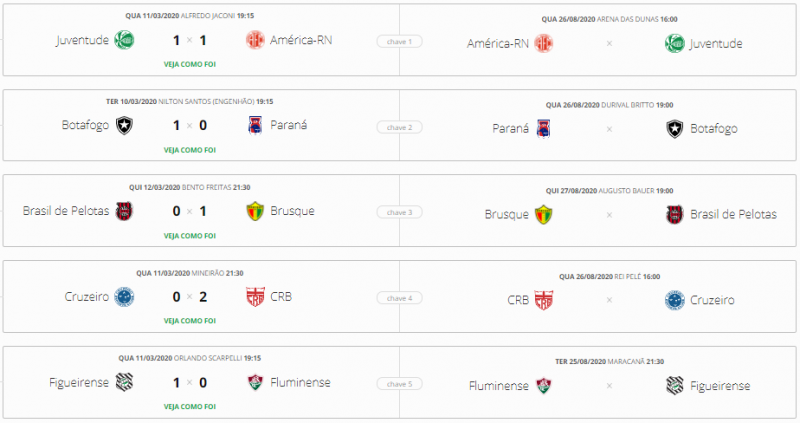Click the Cruzeiro crest in first-leg match

[x=125, y=297]
